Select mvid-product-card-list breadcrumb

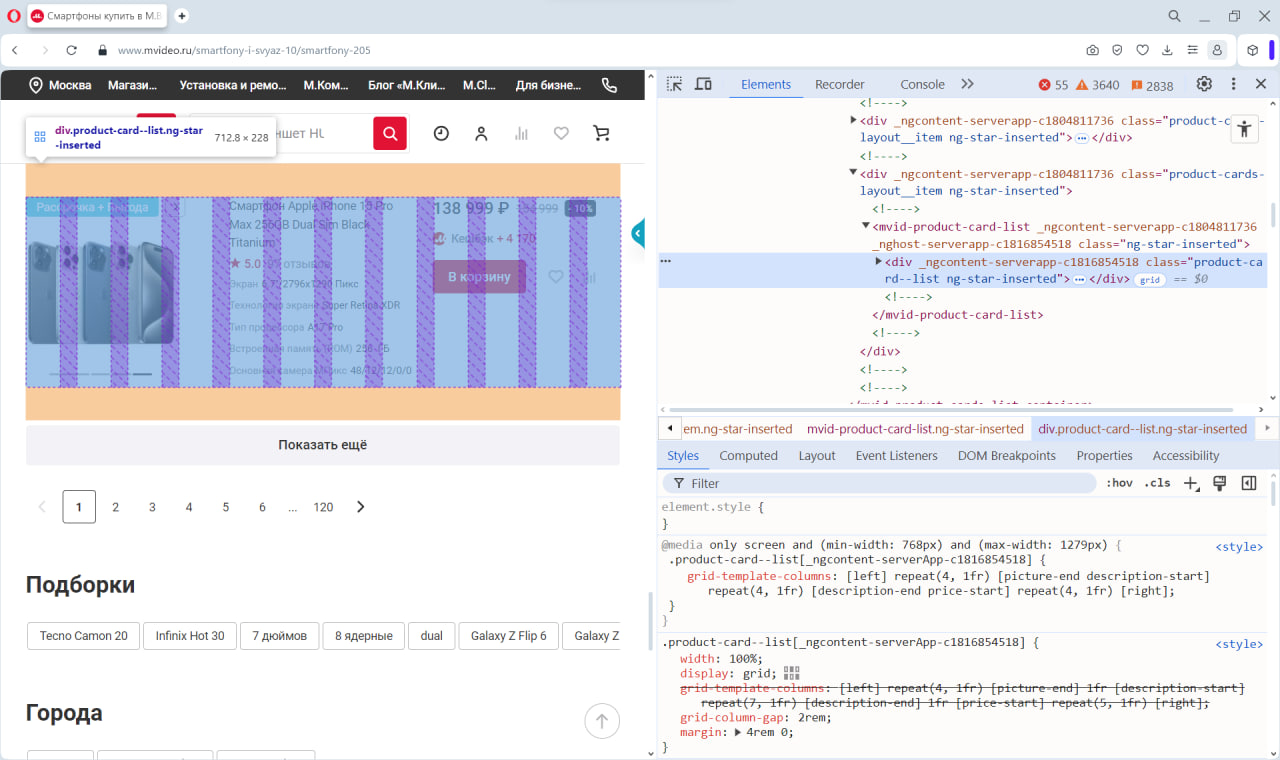click(915, 429)
